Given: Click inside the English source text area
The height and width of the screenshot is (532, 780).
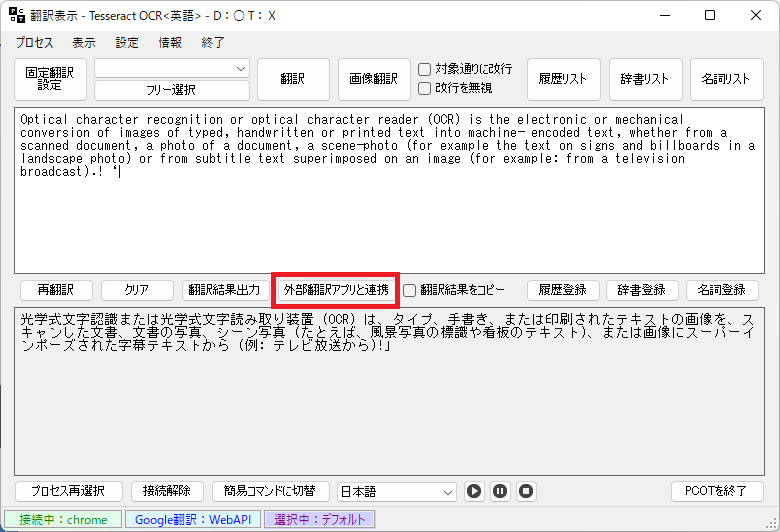Looking at the screenshot, I should (390, 191).
